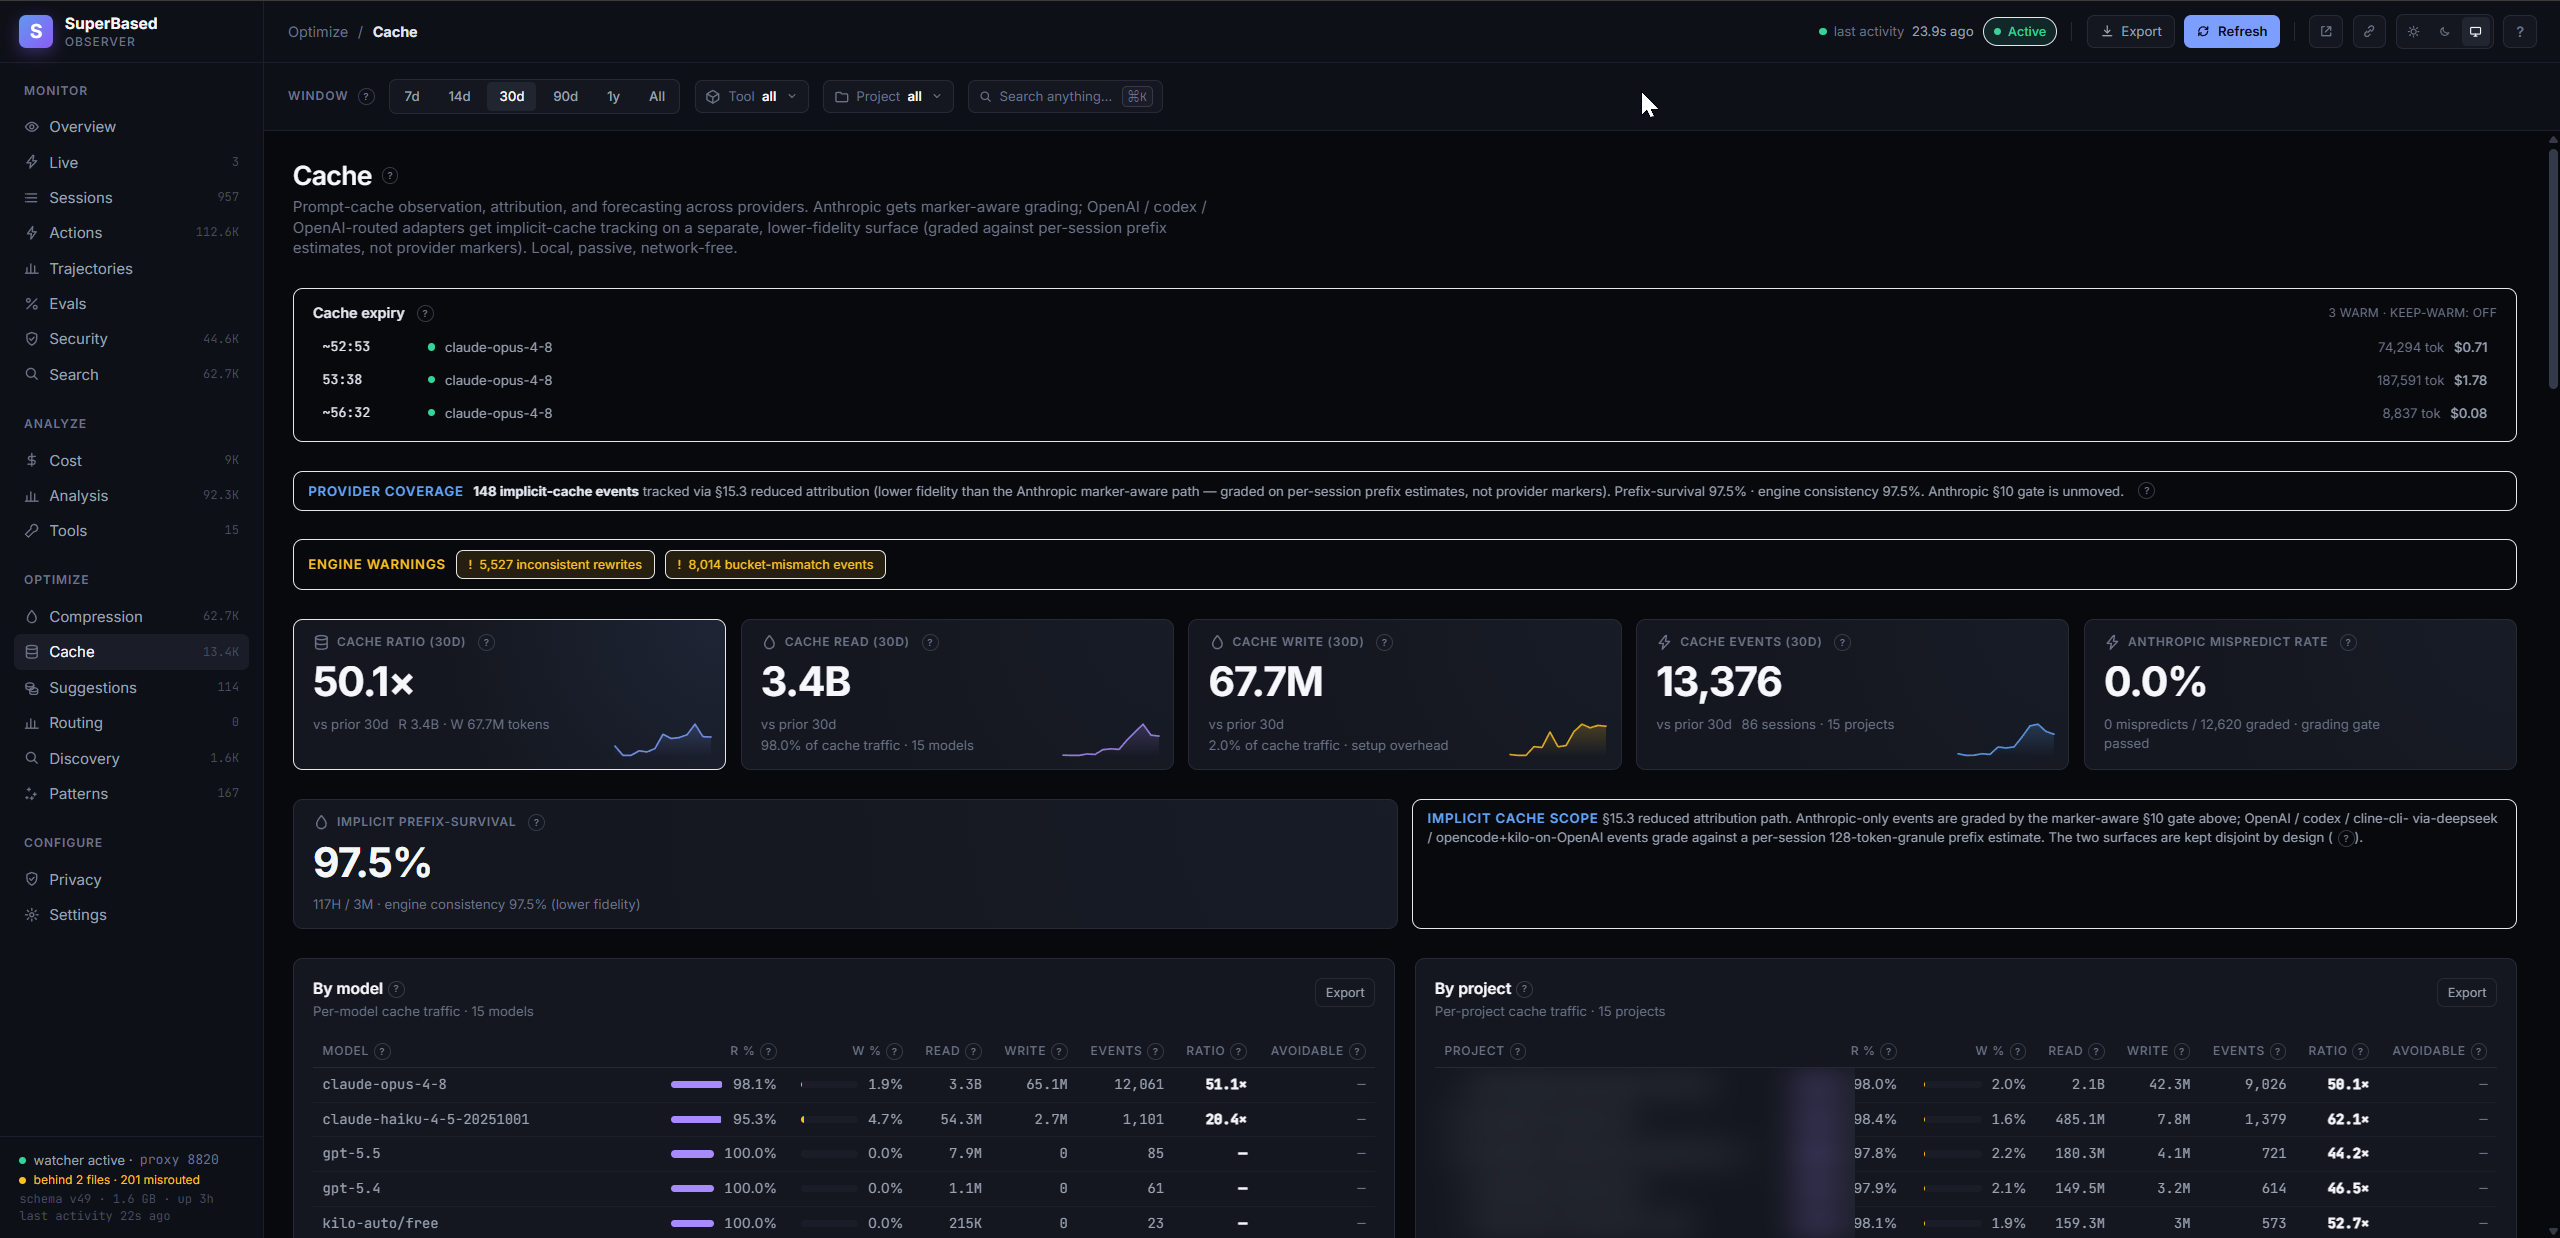Screen dimensions: 2560x1238
Task: Select the 90d window tab
Action: (566, 97)
